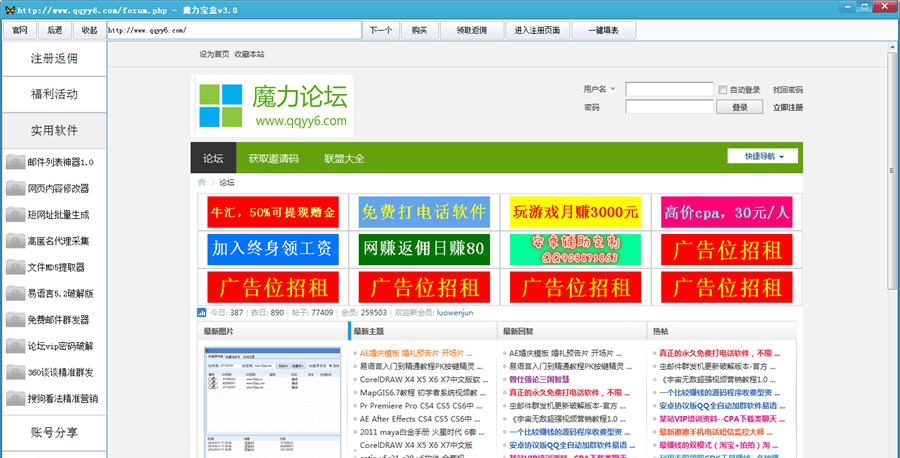
Task: Click the 后退 back button
Action: pyautogui.click(x=55, y=30)
